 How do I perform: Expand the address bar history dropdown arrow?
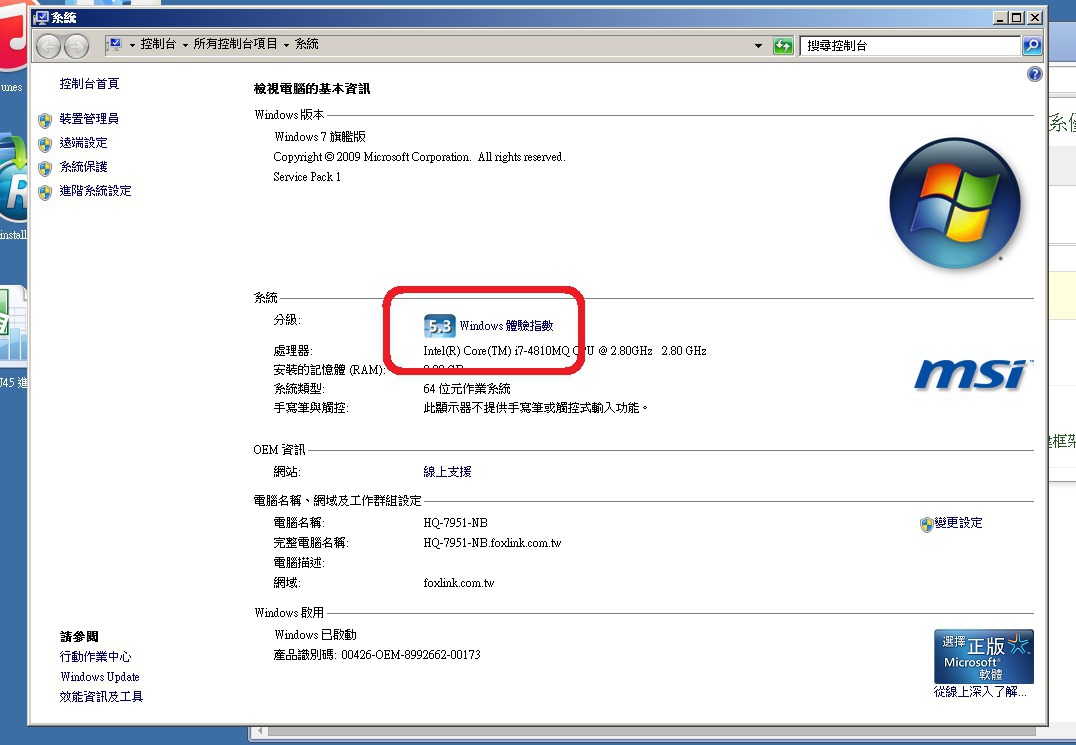(758, 46)
